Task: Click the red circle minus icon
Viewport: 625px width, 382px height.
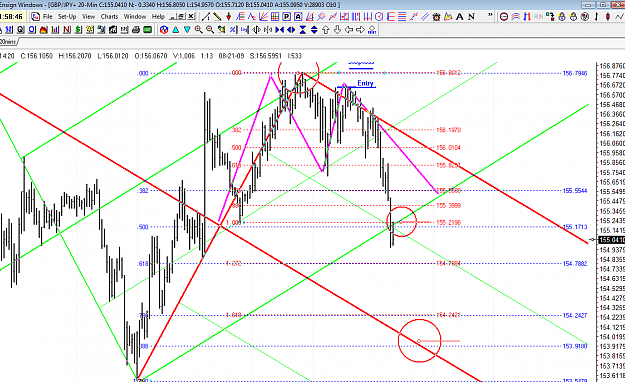Action: (504, 17)
